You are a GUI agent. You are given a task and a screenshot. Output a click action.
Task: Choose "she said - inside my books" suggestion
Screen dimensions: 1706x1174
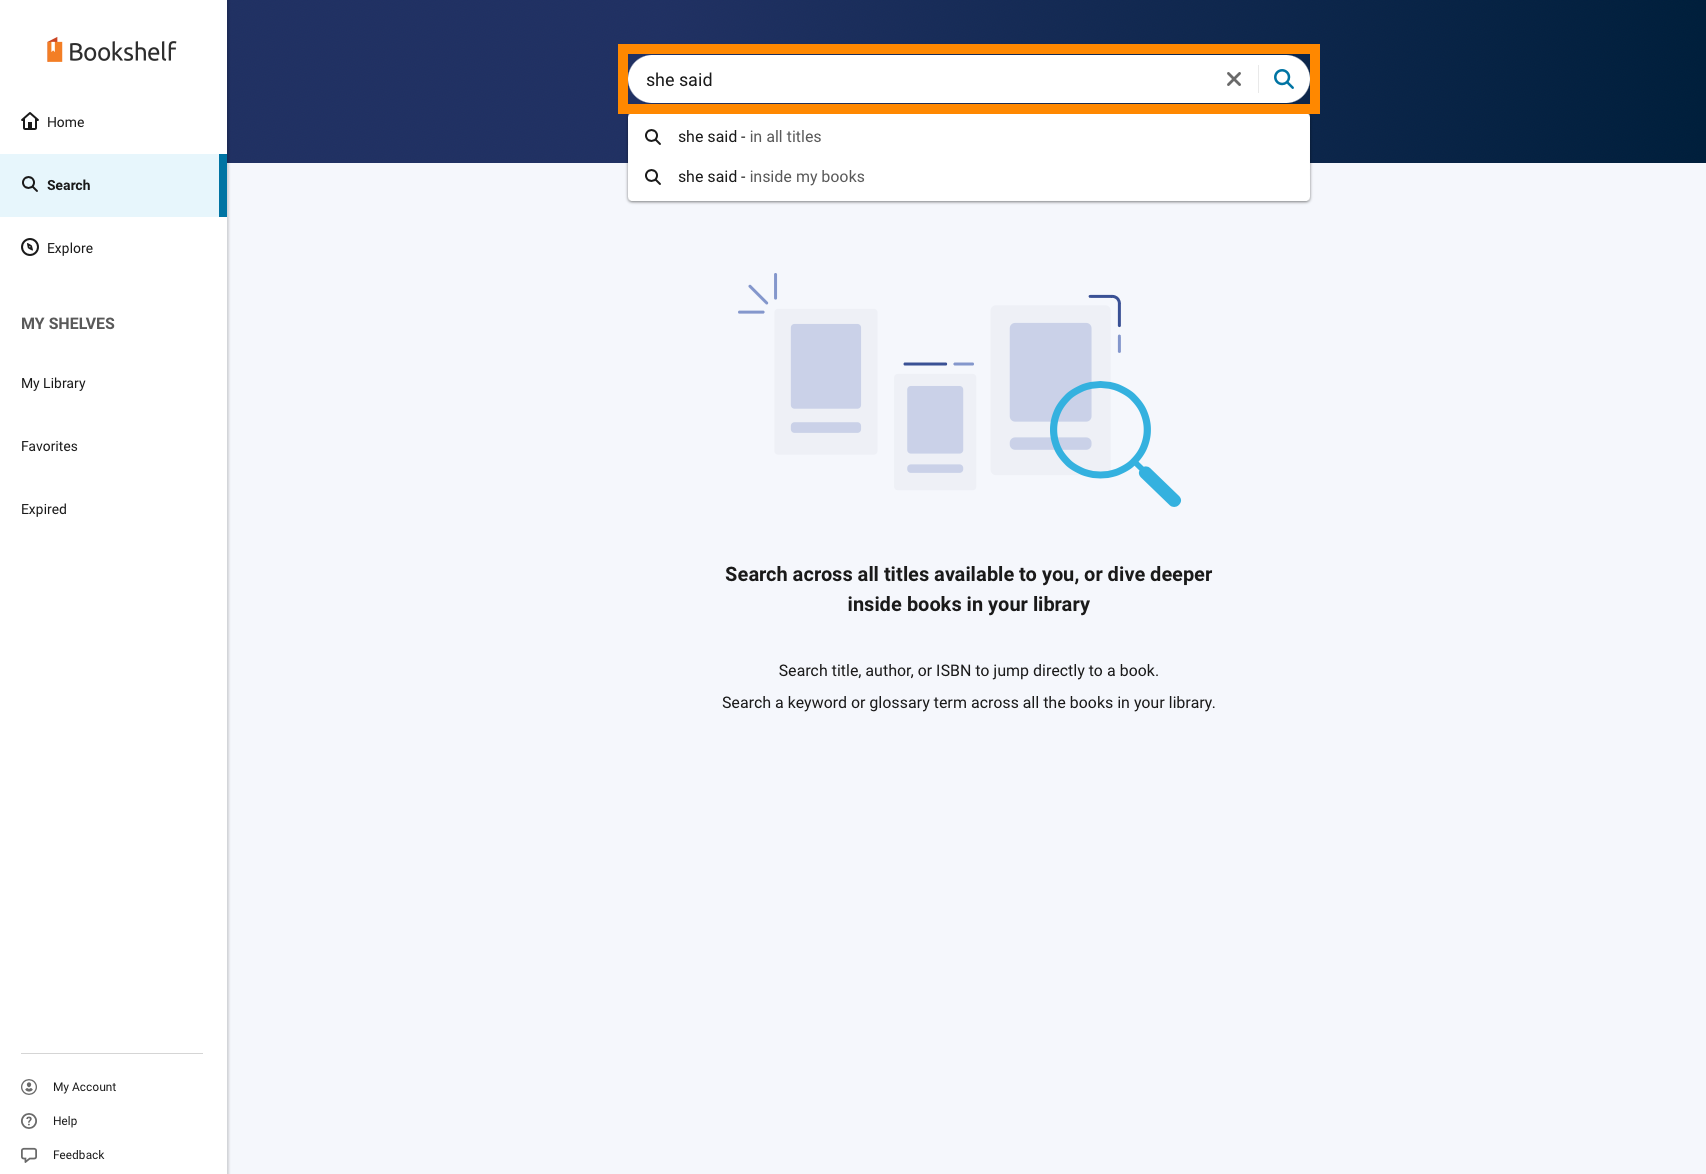click(771, 177)
